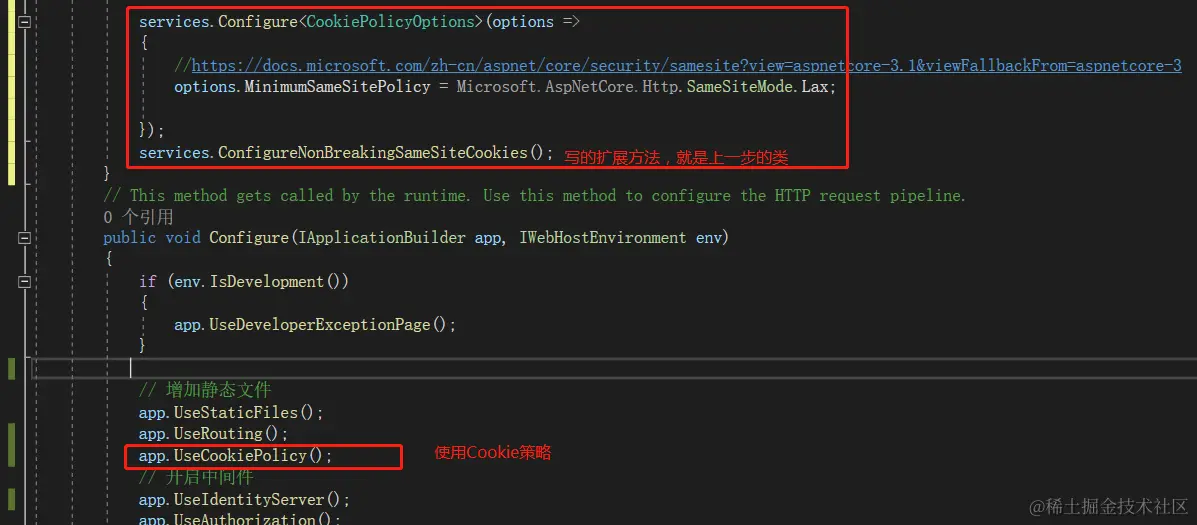Image resolution: width=1197 pixels, height=525 pixels.
Task: Click the app.UseCookiePolicy() line
Action: [x=236, y=456]
